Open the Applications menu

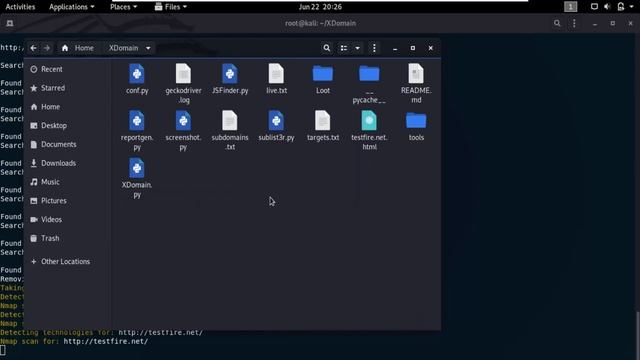click(71, 7)
